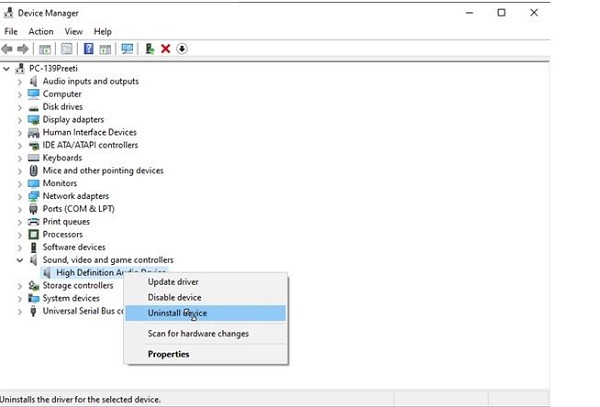Click the green update driver toolbar icon
The height and width of the screenshot is (407, 600).
(150, 49)
